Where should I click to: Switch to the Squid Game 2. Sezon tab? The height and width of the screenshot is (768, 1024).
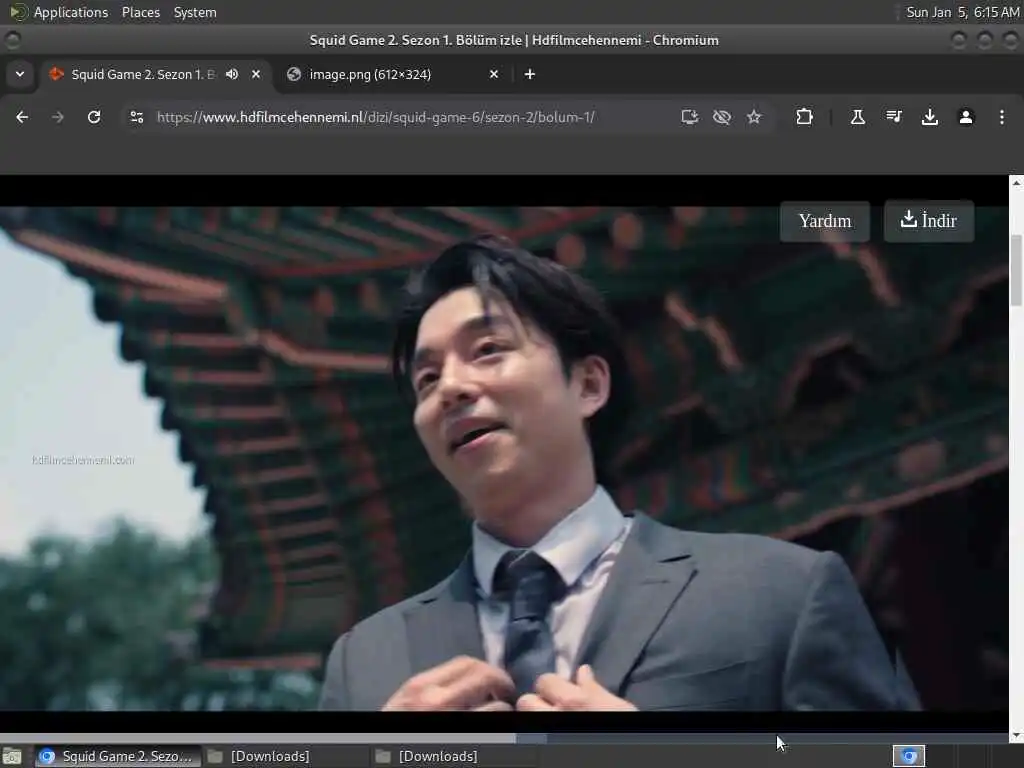coord(155,74)
